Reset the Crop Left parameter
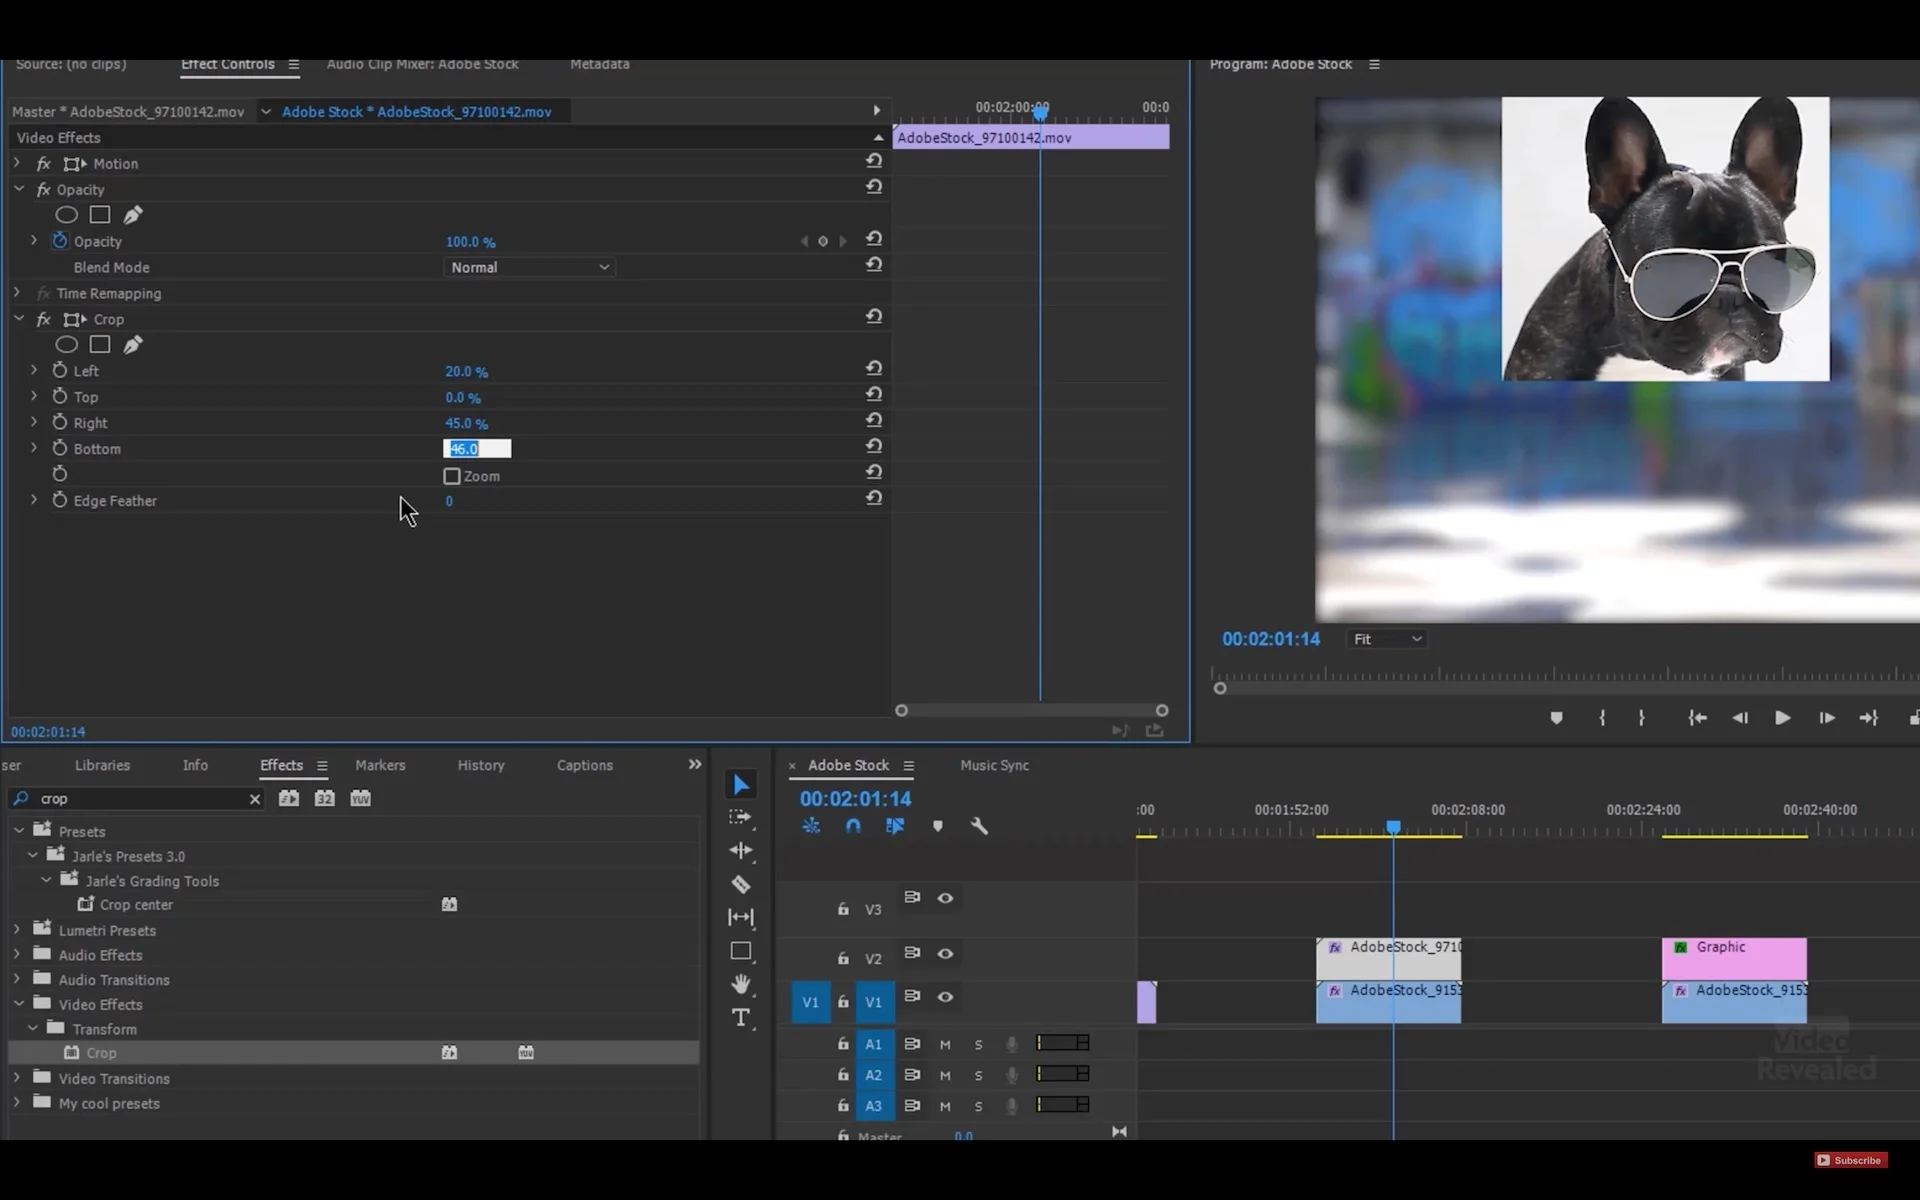The height and width of the screenshot is (1200, 1920). pyautogui.click(x=874, y=369)
